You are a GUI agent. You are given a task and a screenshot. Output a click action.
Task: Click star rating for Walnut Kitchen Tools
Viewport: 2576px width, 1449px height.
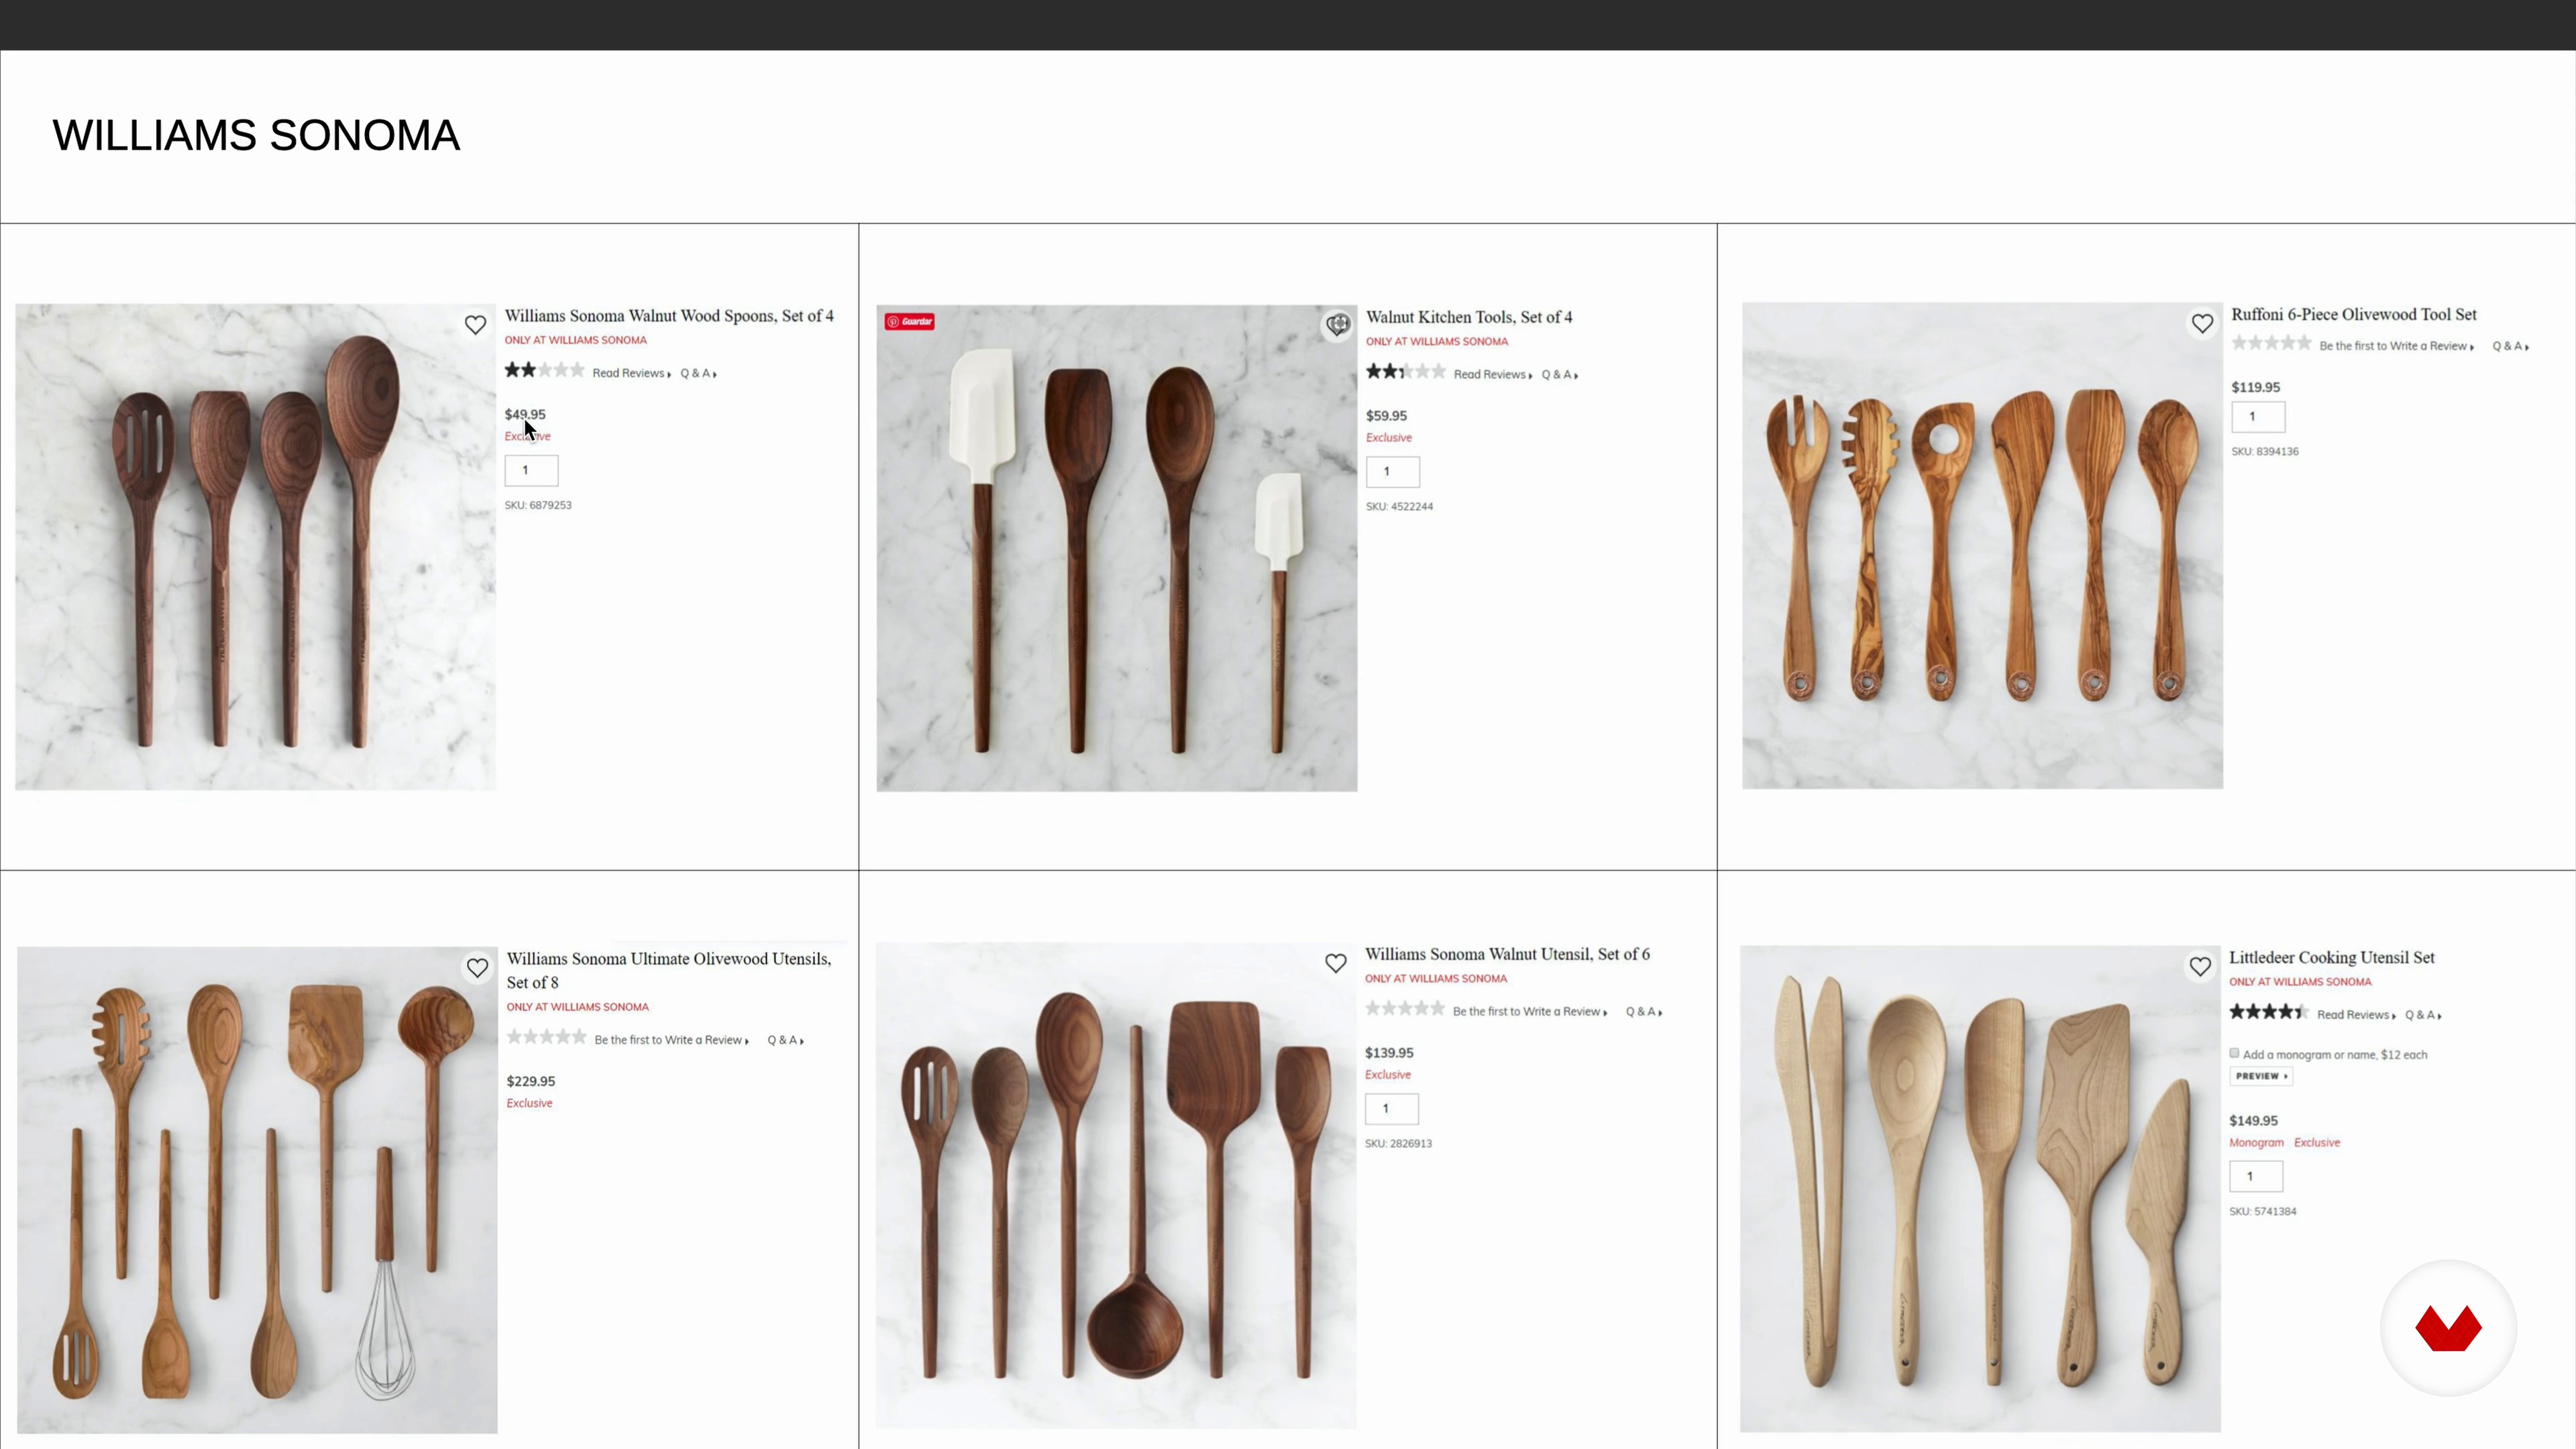[1406, 372]
